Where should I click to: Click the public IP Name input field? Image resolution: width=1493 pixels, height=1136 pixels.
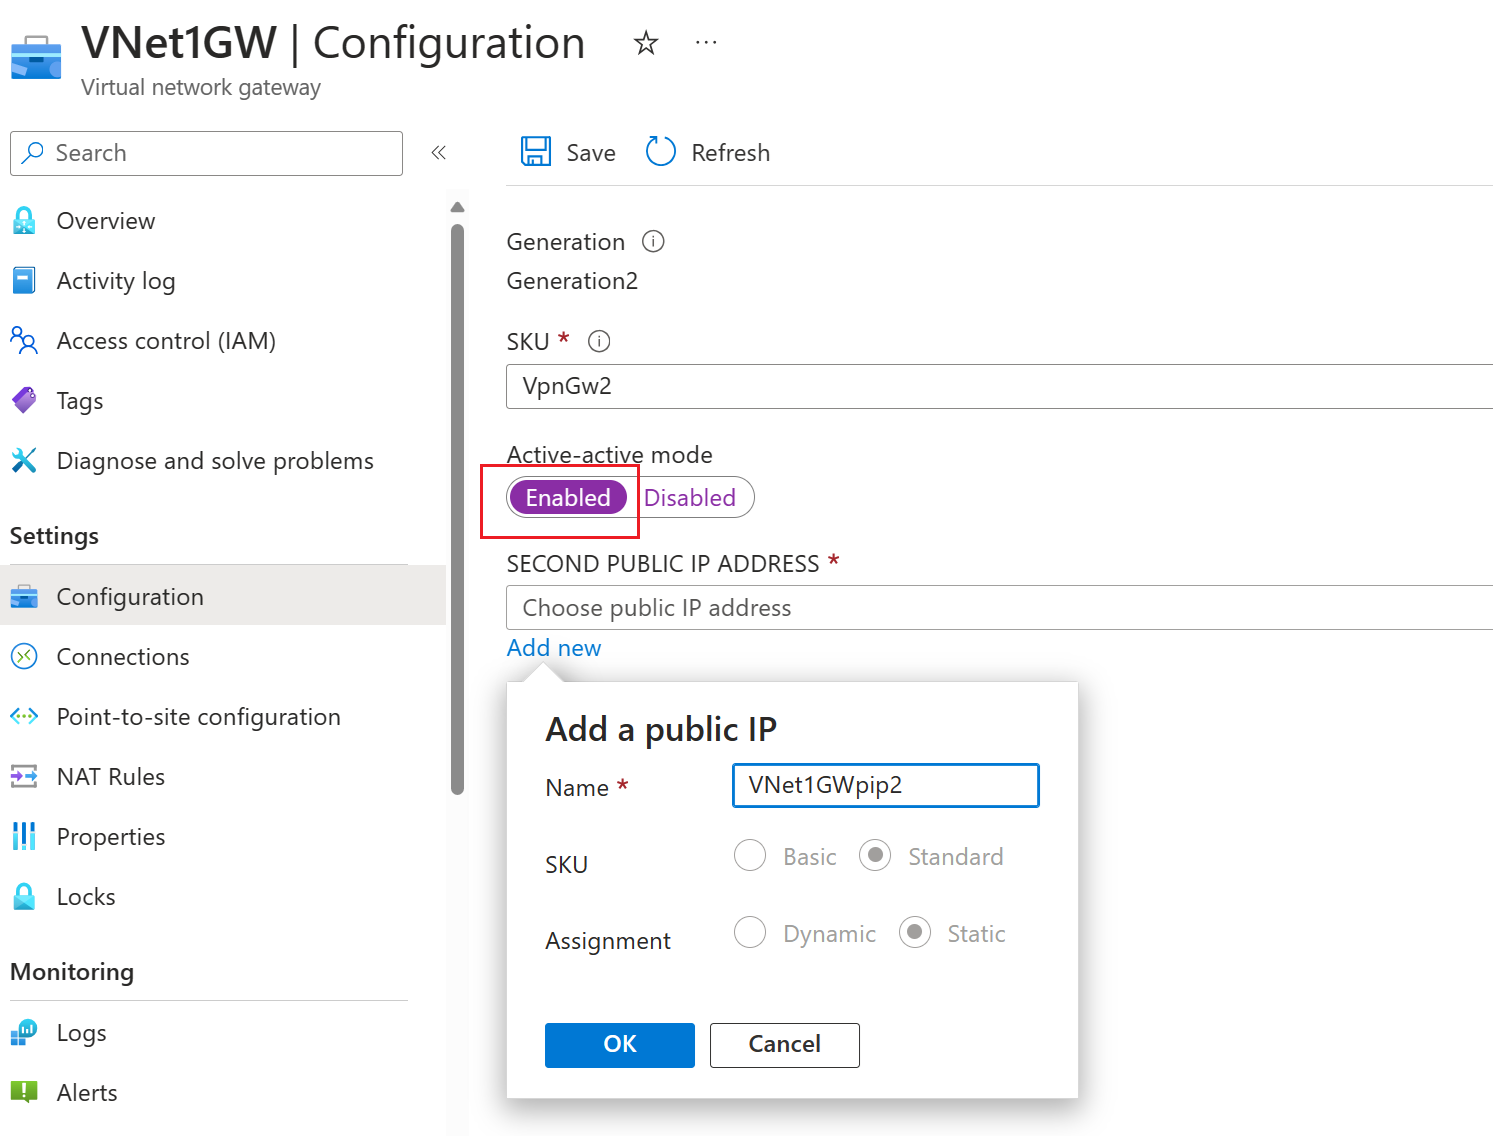[886, 785]
